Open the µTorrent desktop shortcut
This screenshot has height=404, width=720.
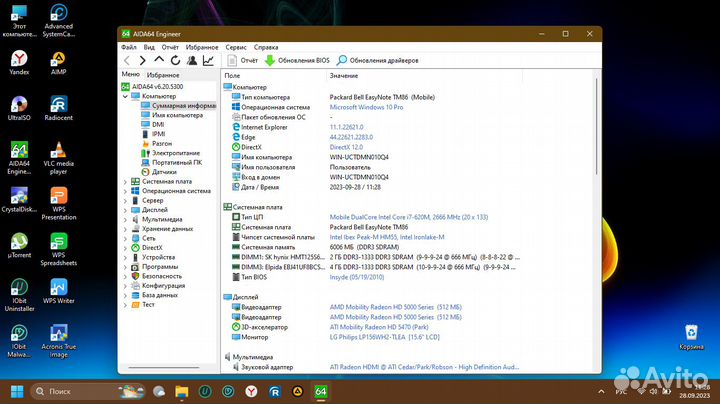pos(19,246)
